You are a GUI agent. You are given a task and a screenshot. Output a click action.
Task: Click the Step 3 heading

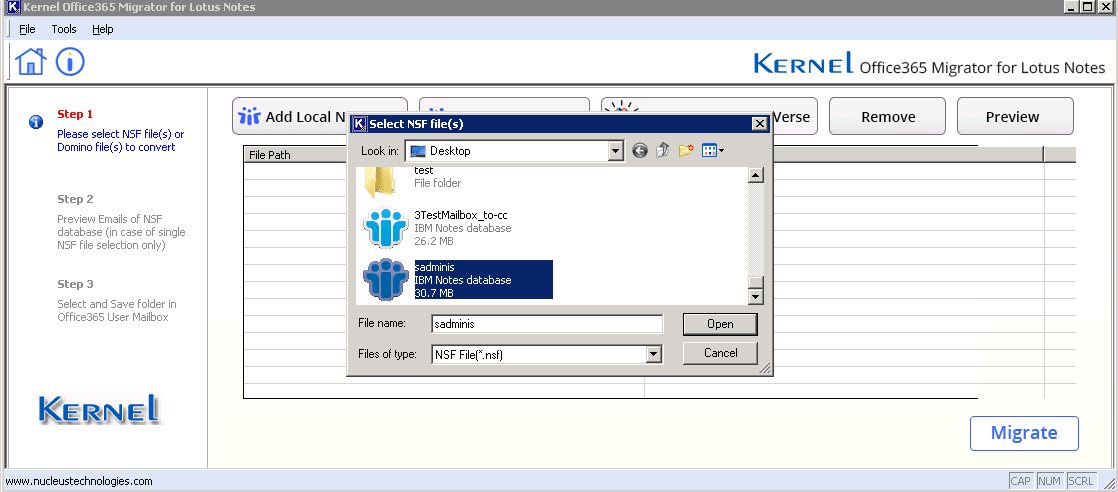coord(75,284)
